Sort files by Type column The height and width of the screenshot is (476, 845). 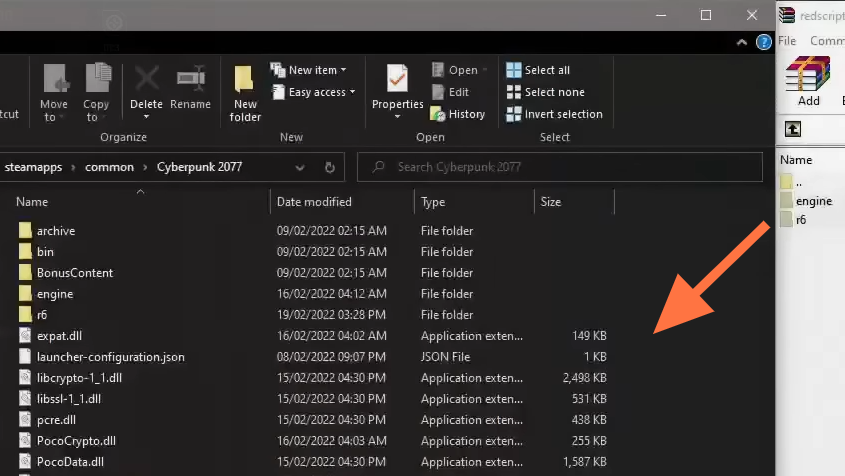tap(433, 202)
